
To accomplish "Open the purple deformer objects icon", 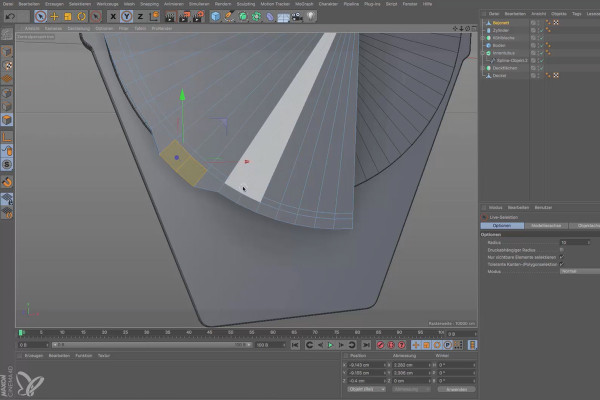I will 270,16.
